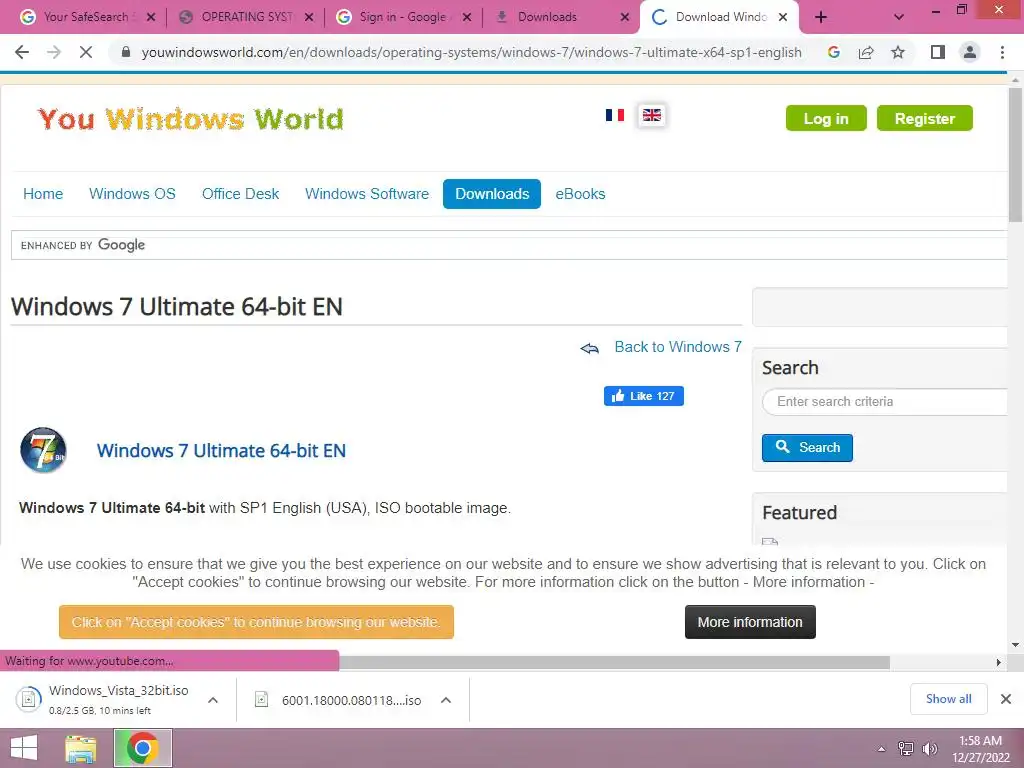1024x768 pixels.
Task: Open Chrome three-dot menu
Action: point(1002,52)
